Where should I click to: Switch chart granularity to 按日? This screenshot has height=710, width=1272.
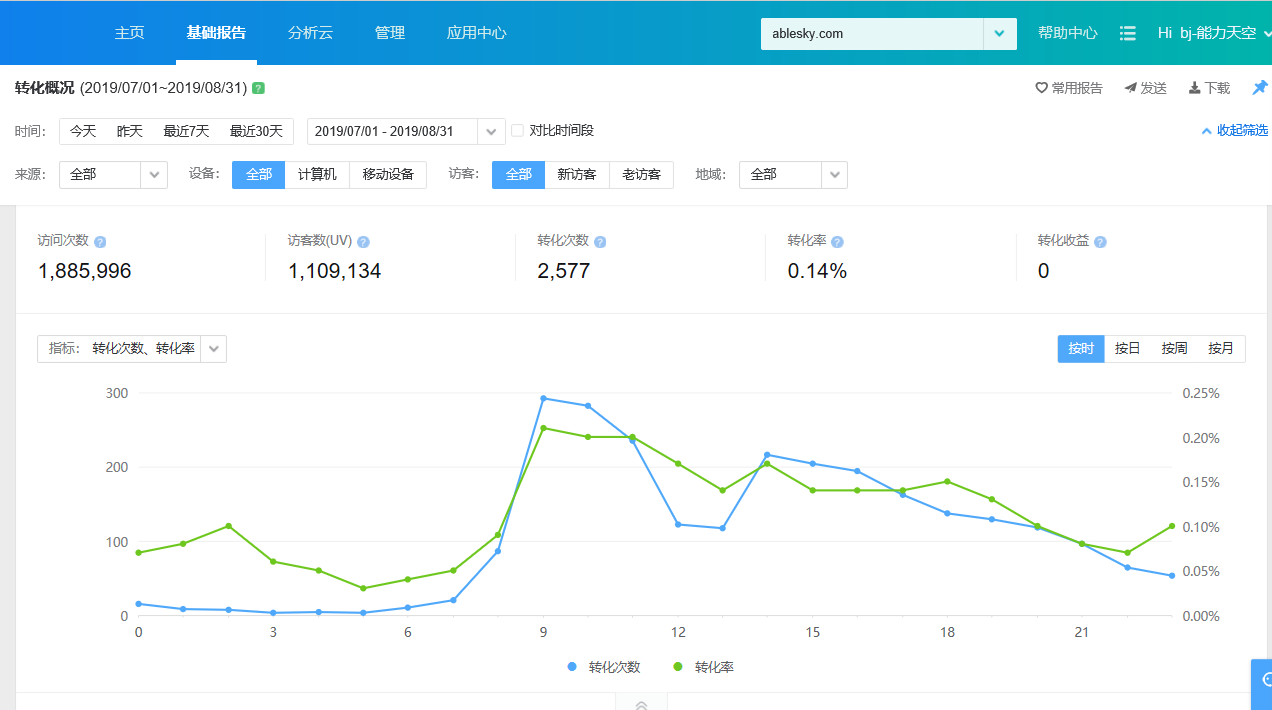pyautogui.click(x=1127, y=349)
